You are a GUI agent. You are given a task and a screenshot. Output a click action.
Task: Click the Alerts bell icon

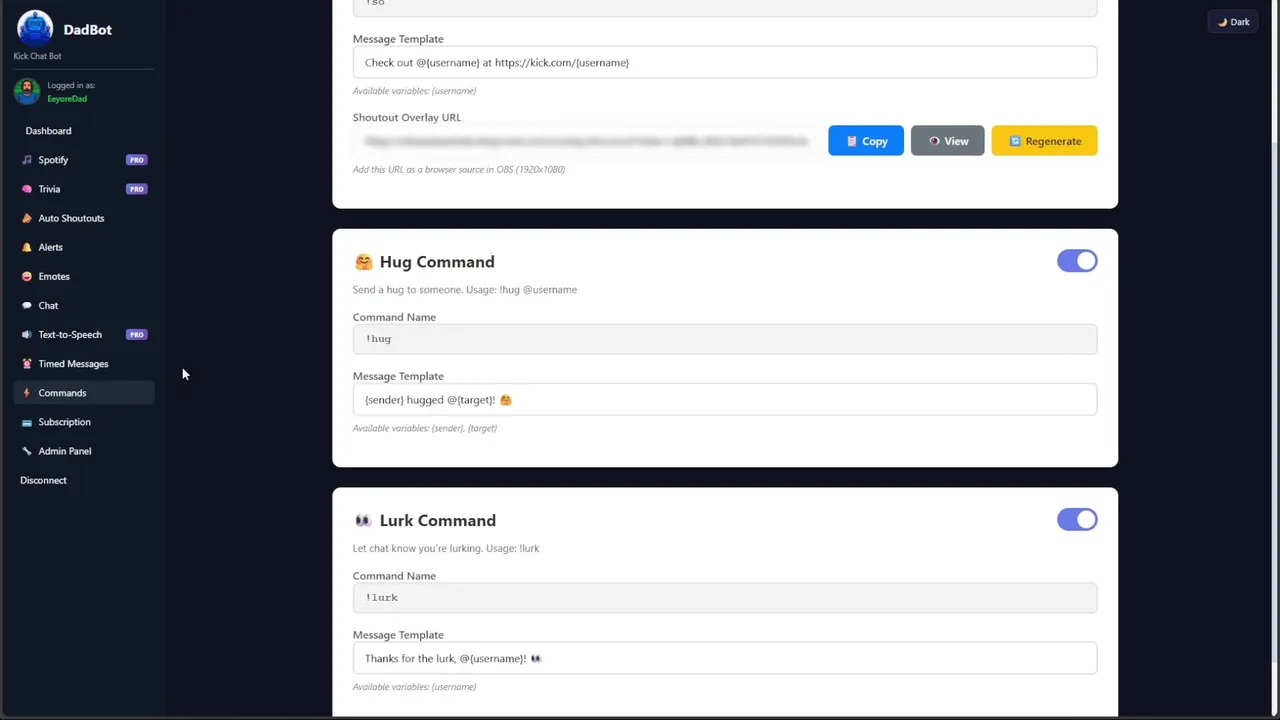[x=27, y=247]
